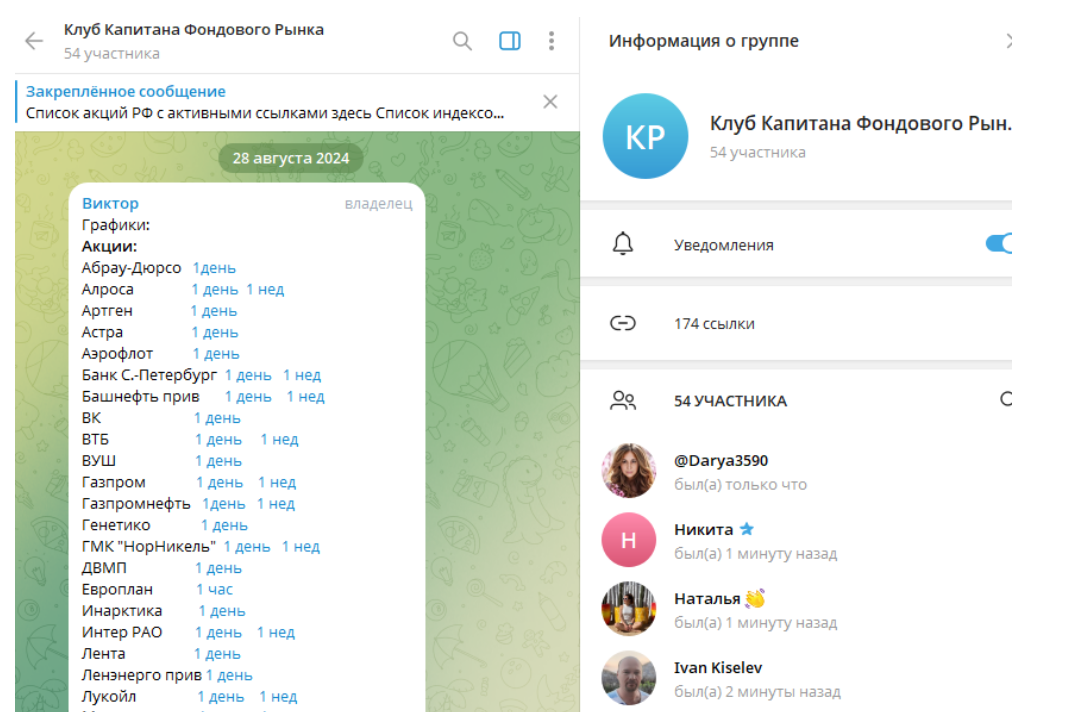
Task: Open the Интер РАО 1 нед link
Action: [x=276, y=632]
